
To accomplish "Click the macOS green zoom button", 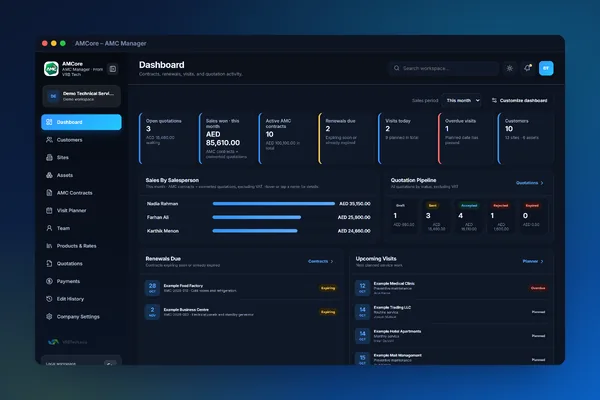I will tap(63, 43).
